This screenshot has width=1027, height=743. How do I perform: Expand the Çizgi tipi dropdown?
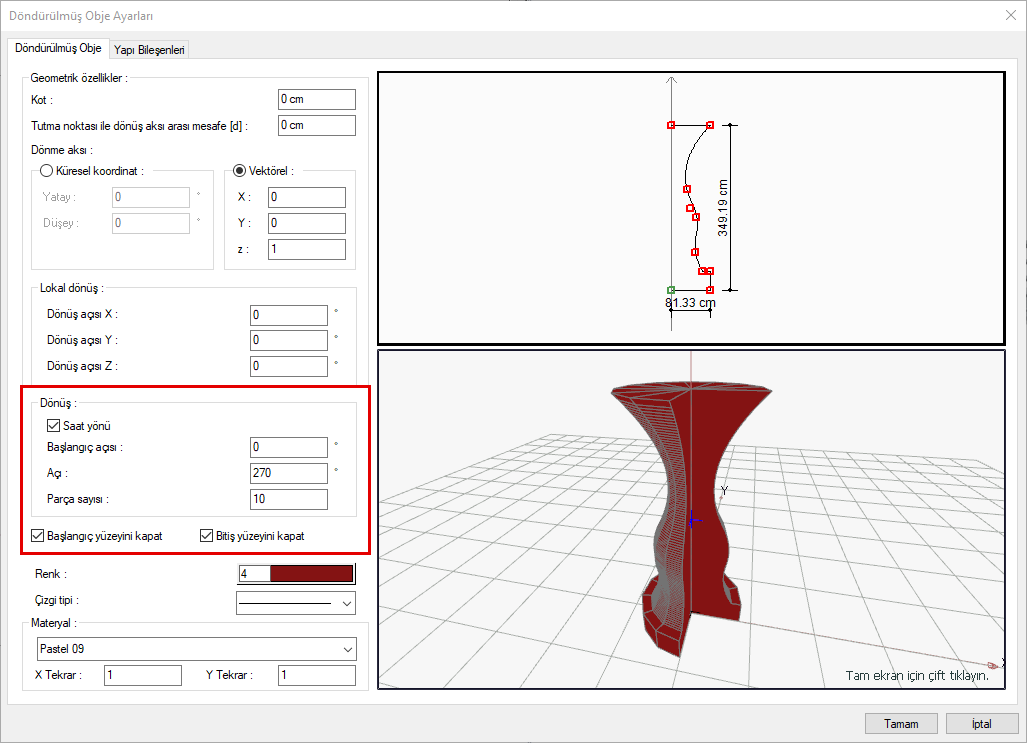click(295, 603)
